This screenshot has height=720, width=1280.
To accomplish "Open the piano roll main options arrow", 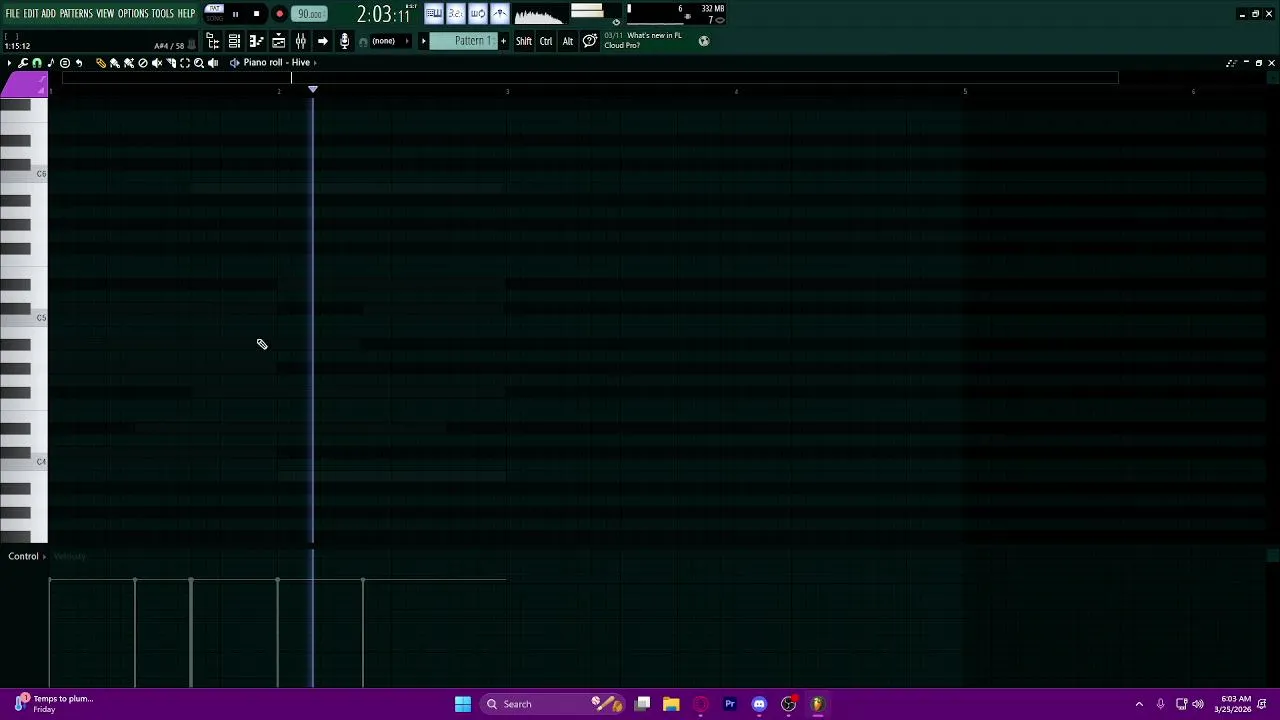I will (9, 63).
